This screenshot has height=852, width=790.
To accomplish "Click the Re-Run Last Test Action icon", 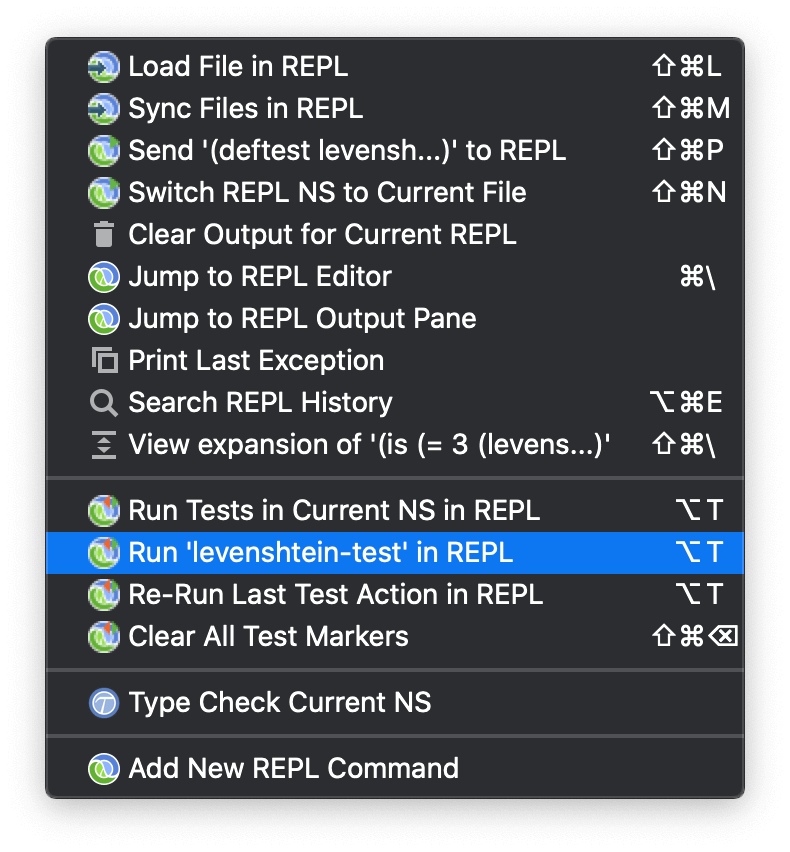I will [x=103, y=594].
